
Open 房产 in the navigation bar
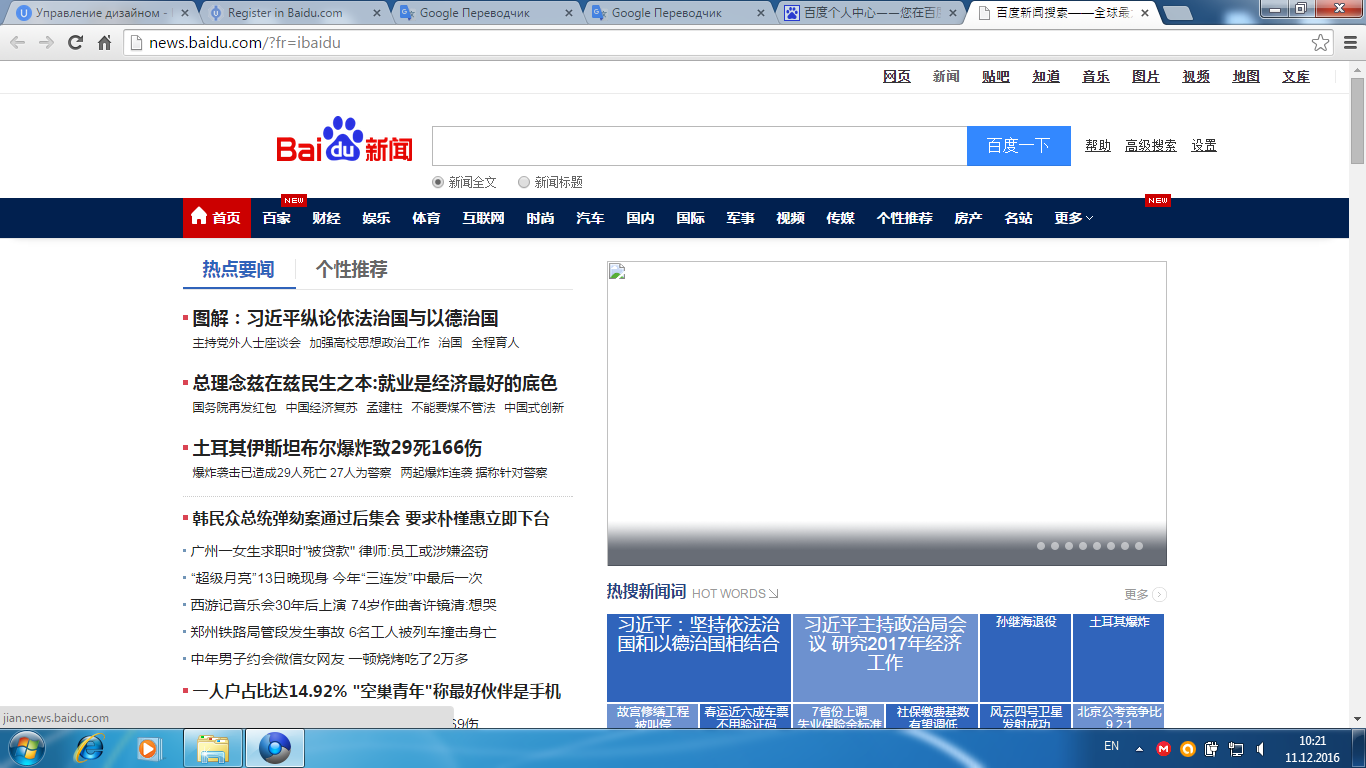click(968, 218)
